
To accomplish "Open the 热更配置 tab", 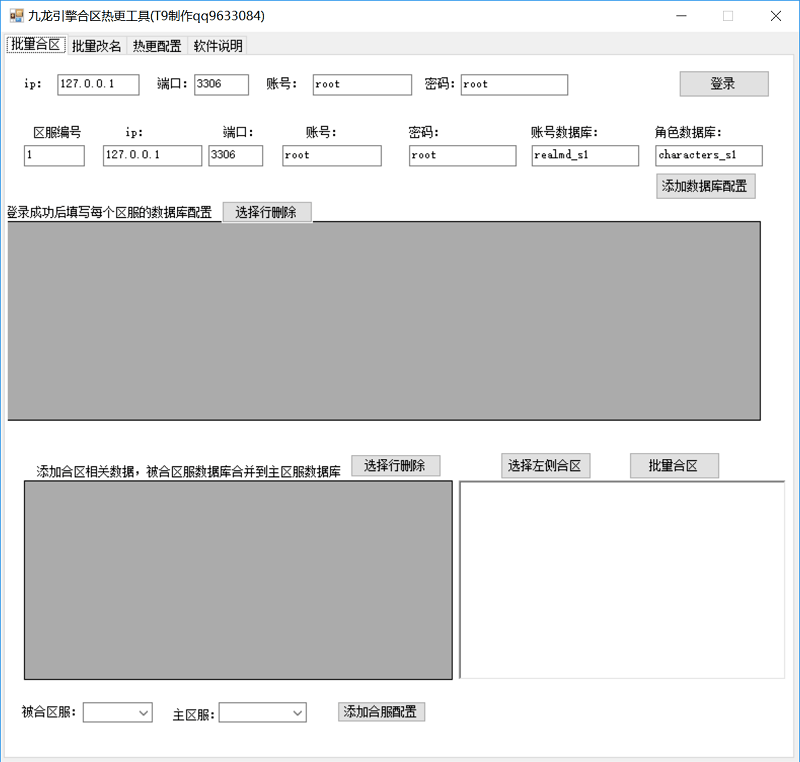I will coord(156,45).
